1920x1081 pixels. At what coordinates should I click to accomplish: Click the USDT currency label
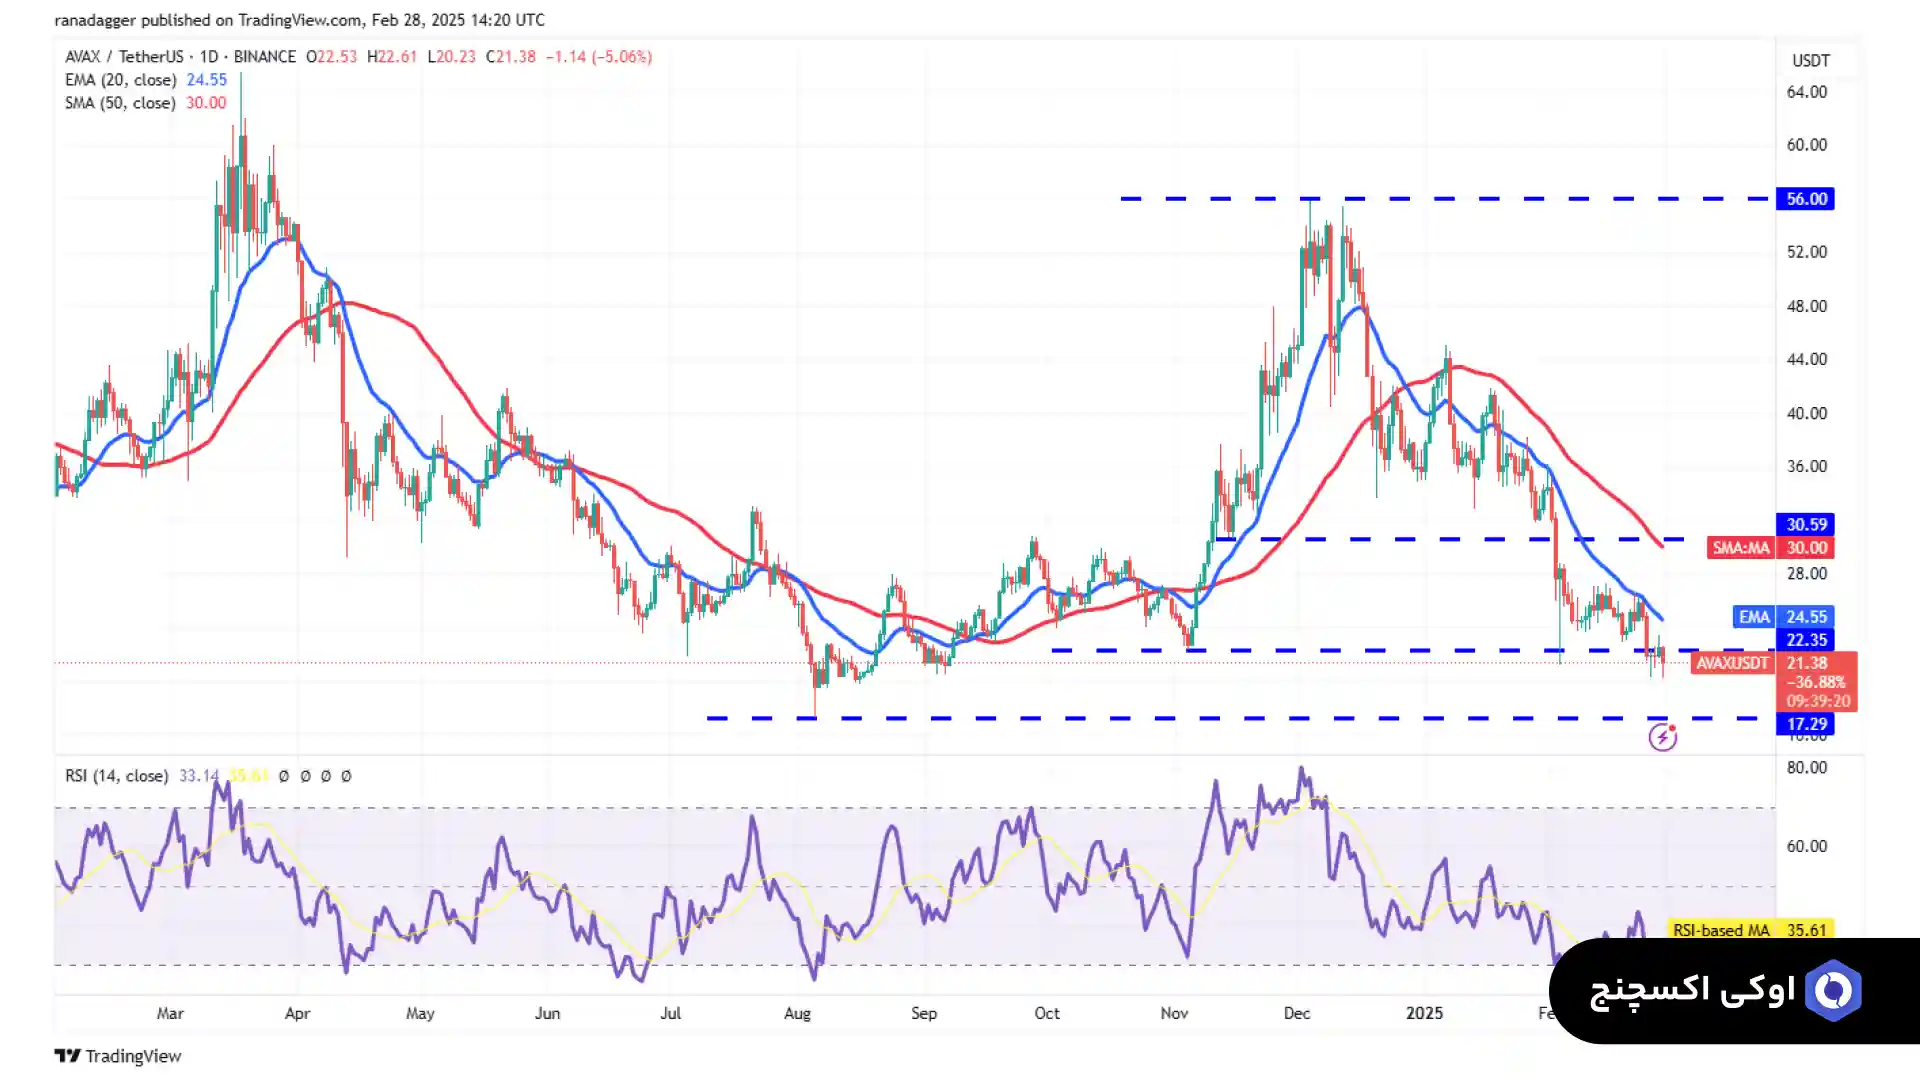tap(1811, 61)
